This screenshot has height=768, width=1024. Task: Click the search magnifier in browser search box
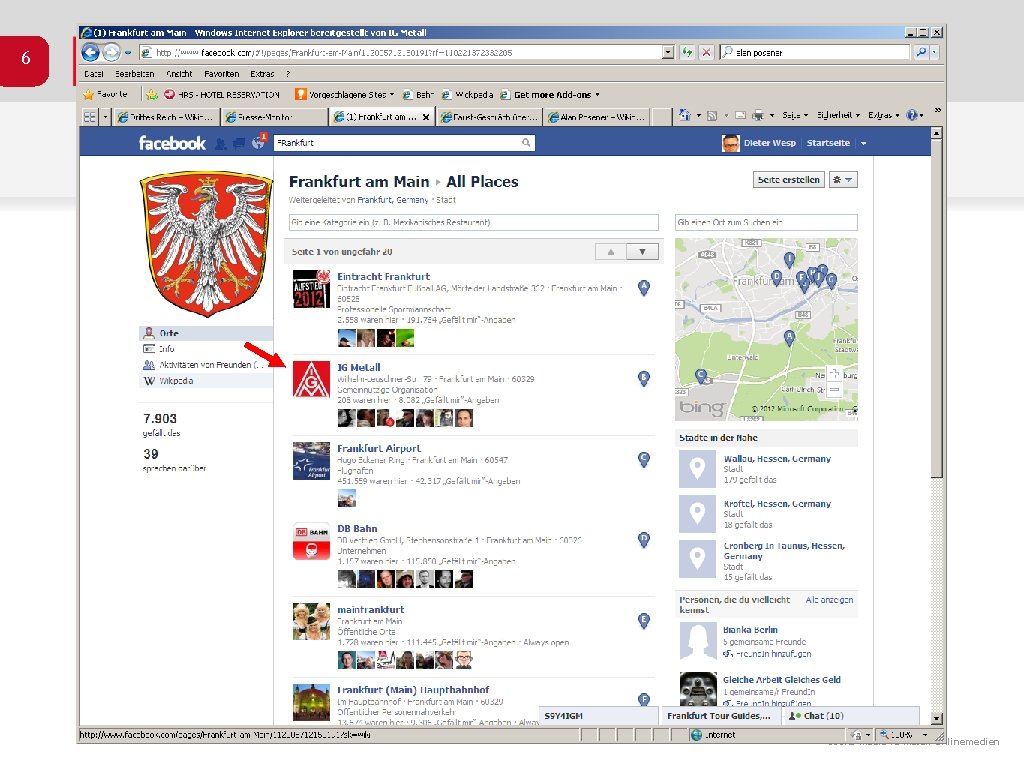921,52
